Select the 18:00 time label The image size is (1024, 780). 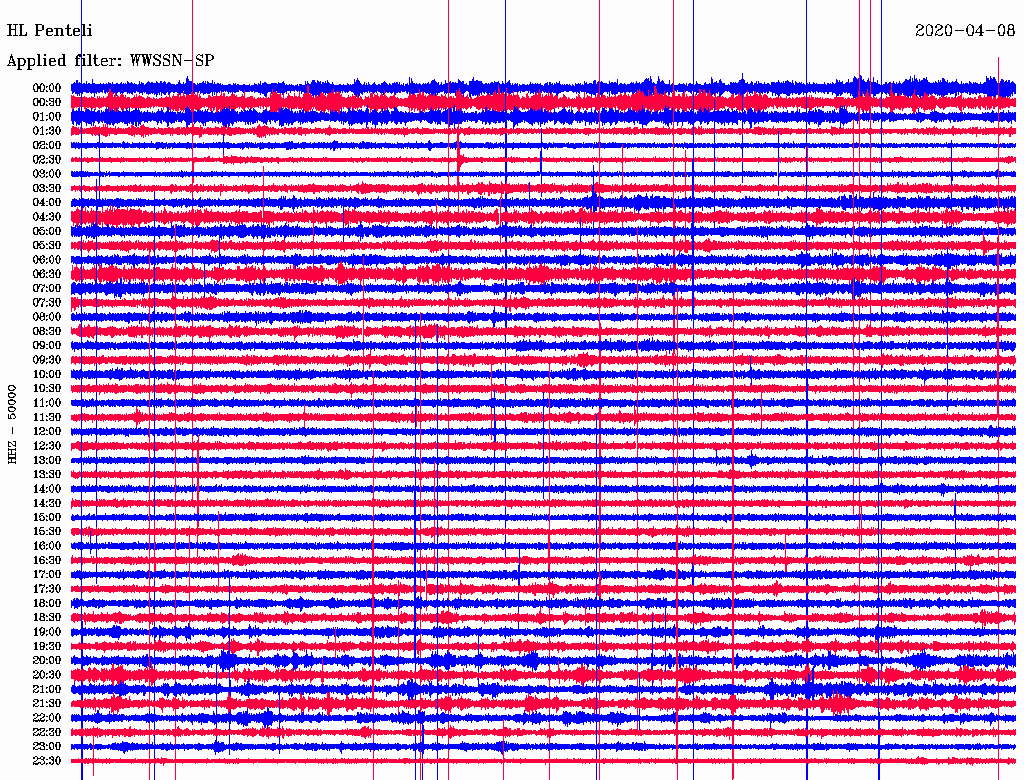(x=47, y=604)
